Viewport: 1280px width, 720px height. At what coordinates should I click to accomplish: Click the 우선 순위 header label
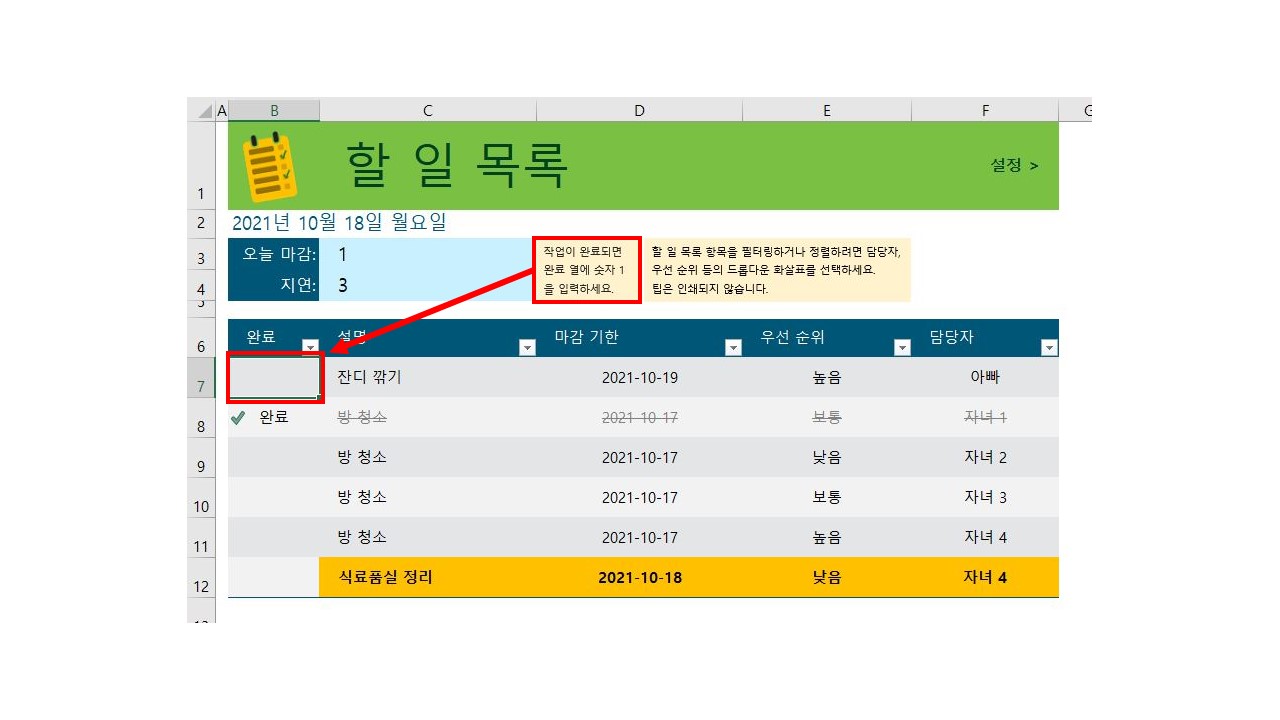tap(793, 337)
